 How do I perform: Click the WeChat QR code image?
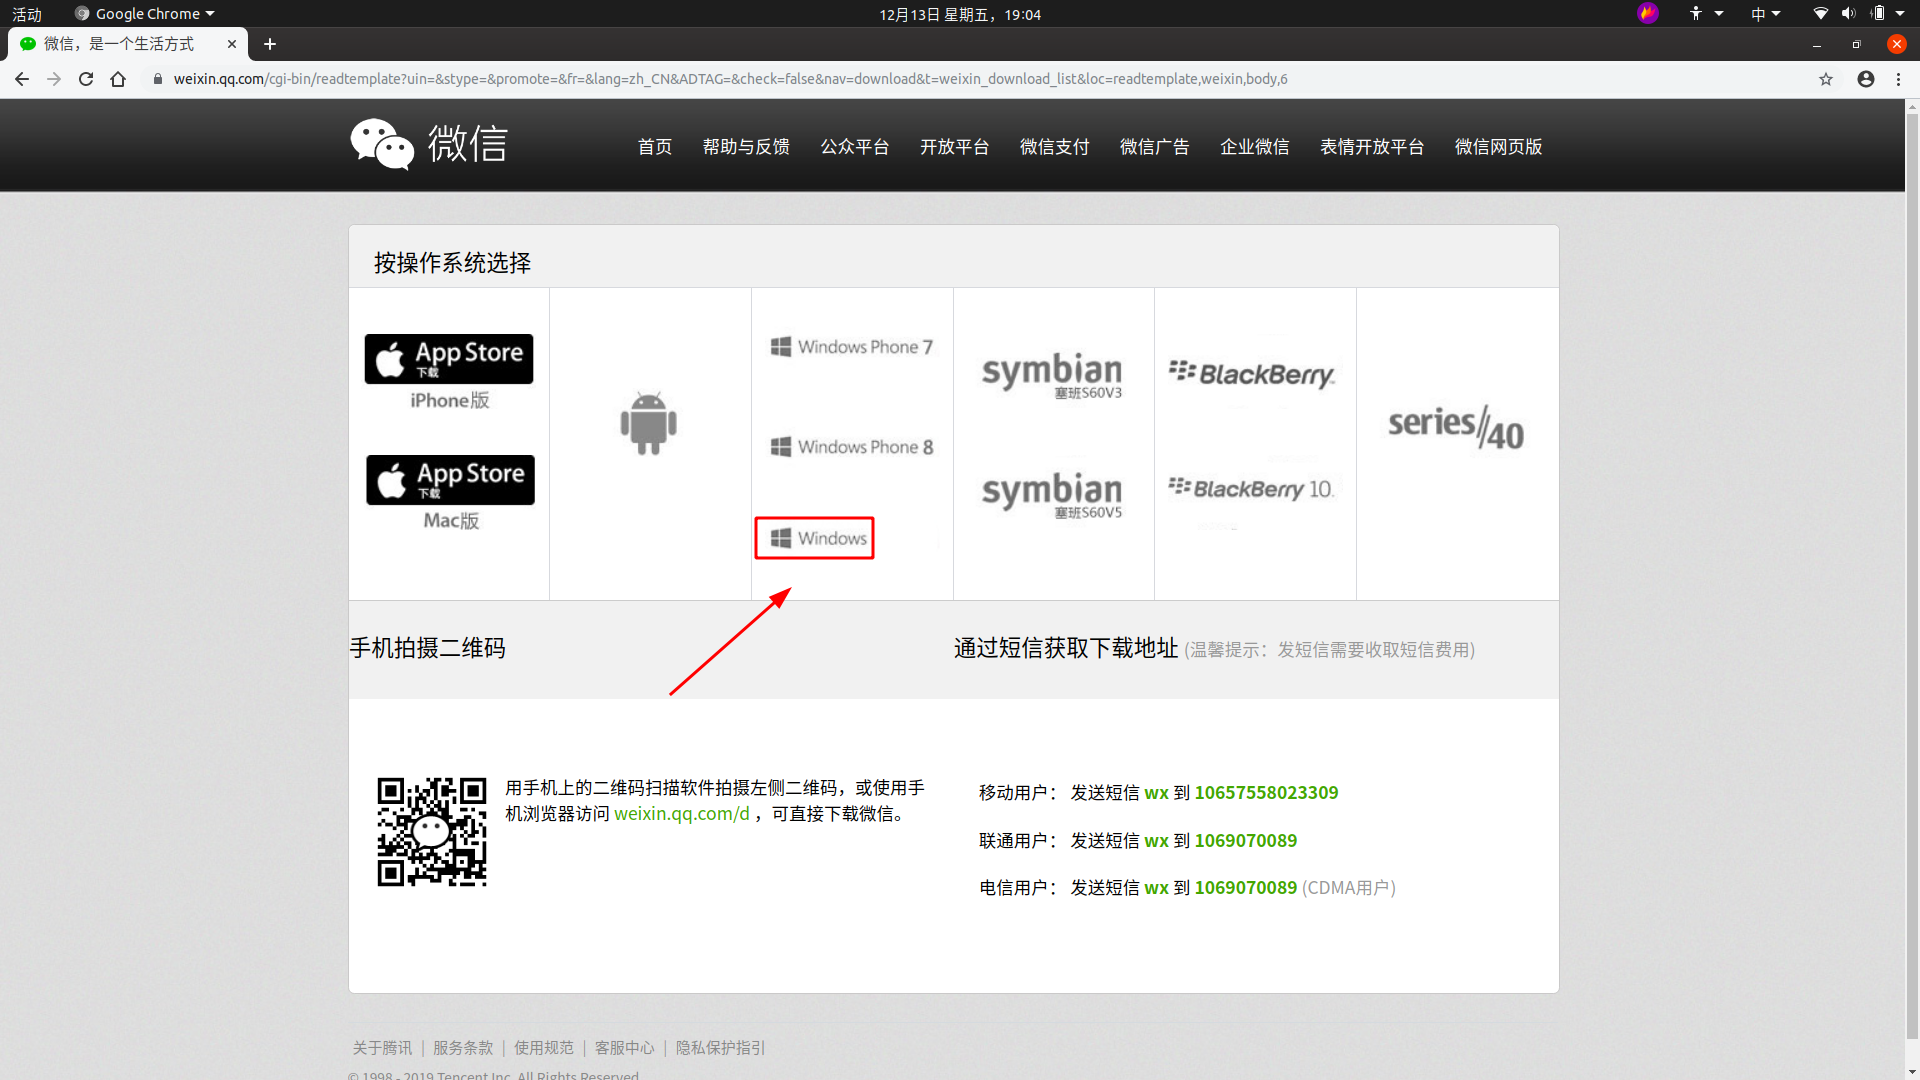(432, 832)
